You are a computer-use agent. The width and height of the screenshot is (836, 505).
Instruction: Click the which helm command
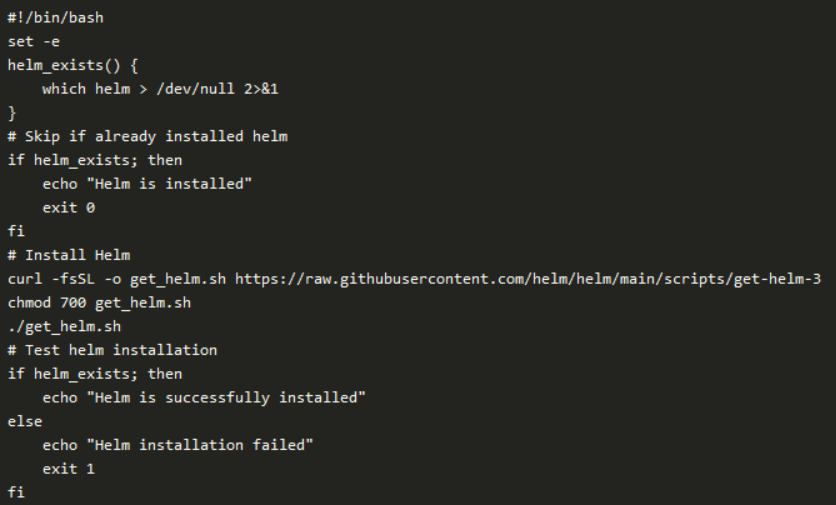pos(86,88)
